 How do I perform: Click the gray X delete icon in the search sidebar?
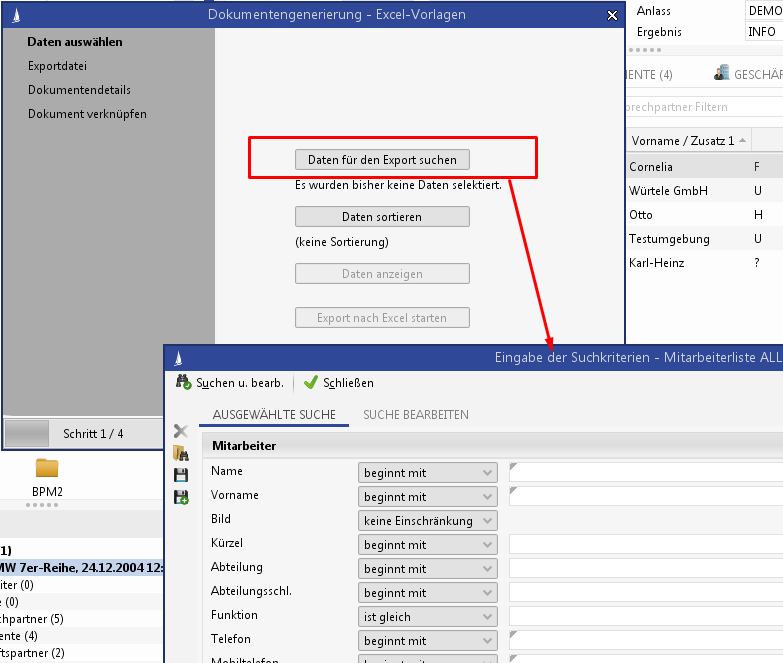pos(181,431)
